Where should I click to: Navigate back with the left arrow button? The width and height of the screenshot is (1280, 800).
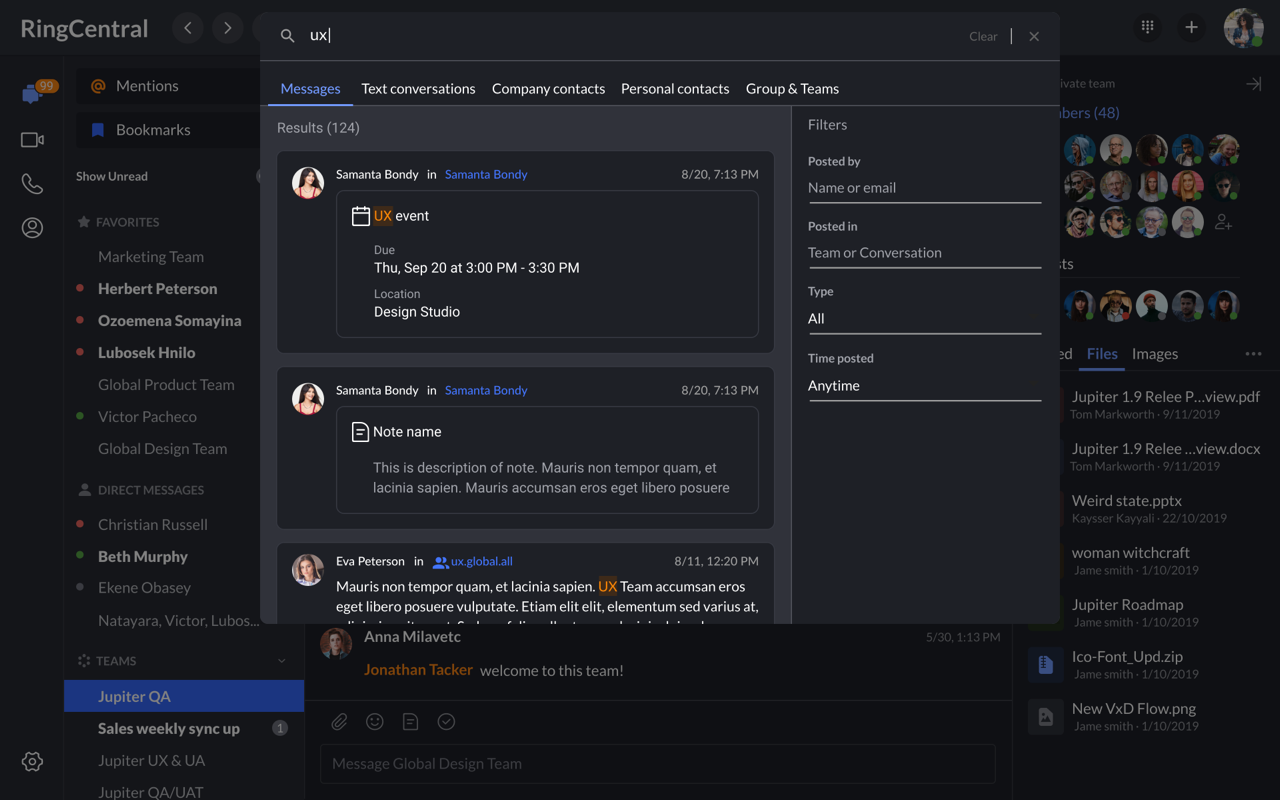(188, 28)
